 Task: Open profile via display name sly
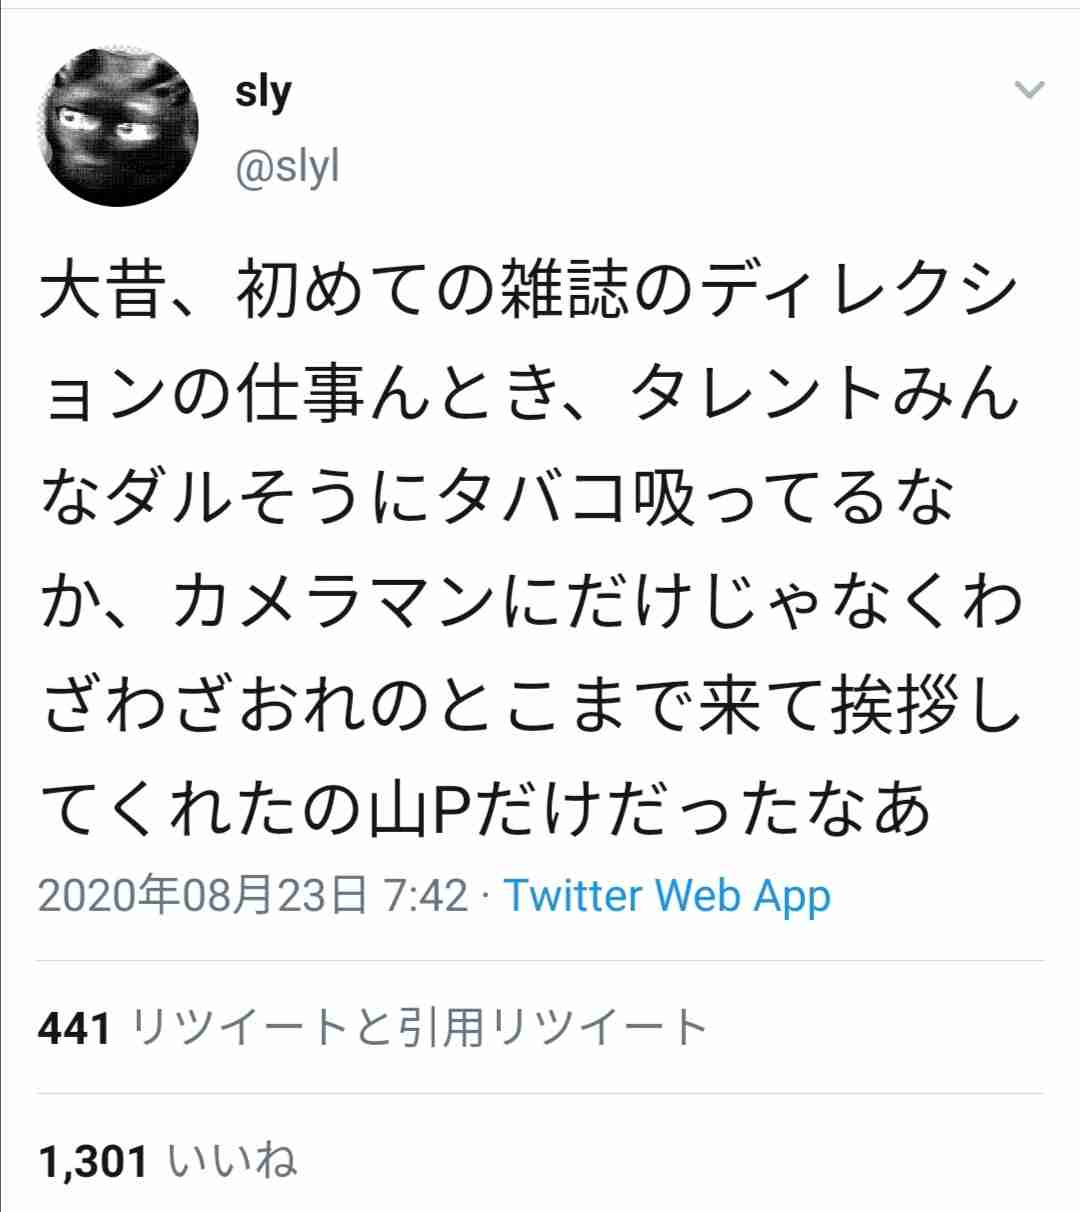click(x=263, y=94)
